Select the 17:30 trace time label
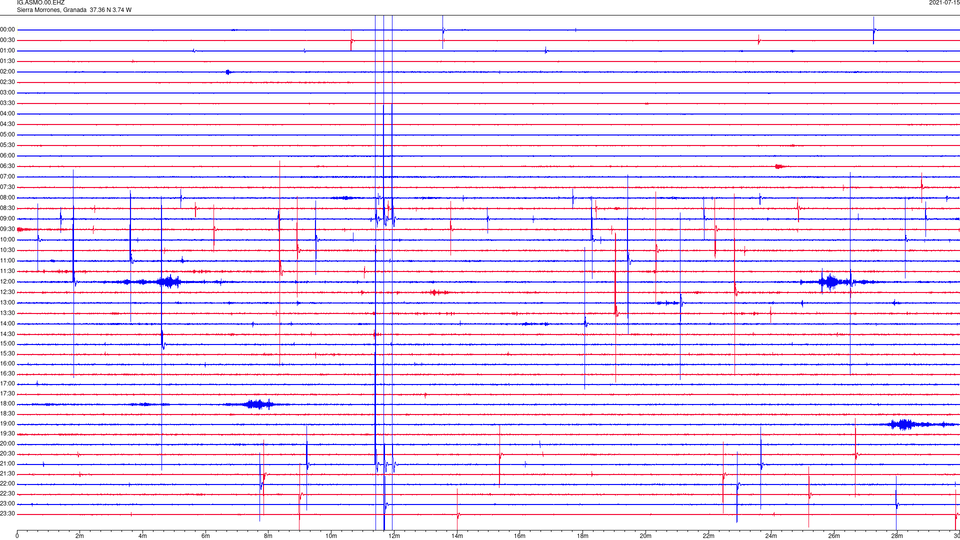The width and height of the screenshot is (960, 540). 8,394
